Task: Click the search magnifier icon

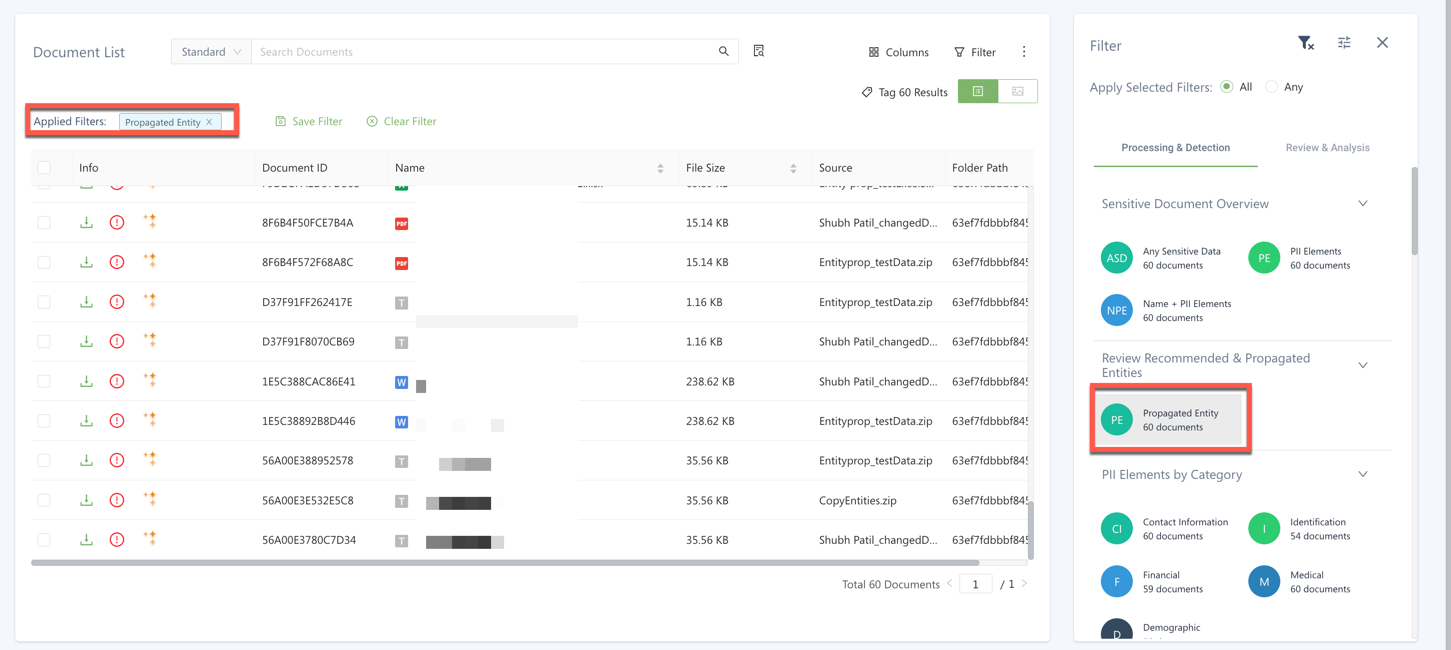Action: pyautogui.click(x=723, y=52)
